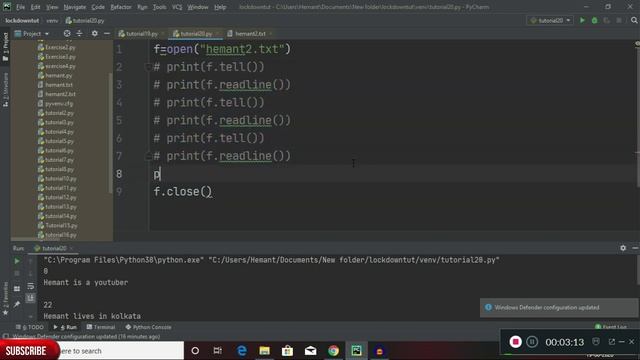Toggle soft-wrap in Run console
The width and height of the screenshot is (640, 360).
(x=31, y=287)
